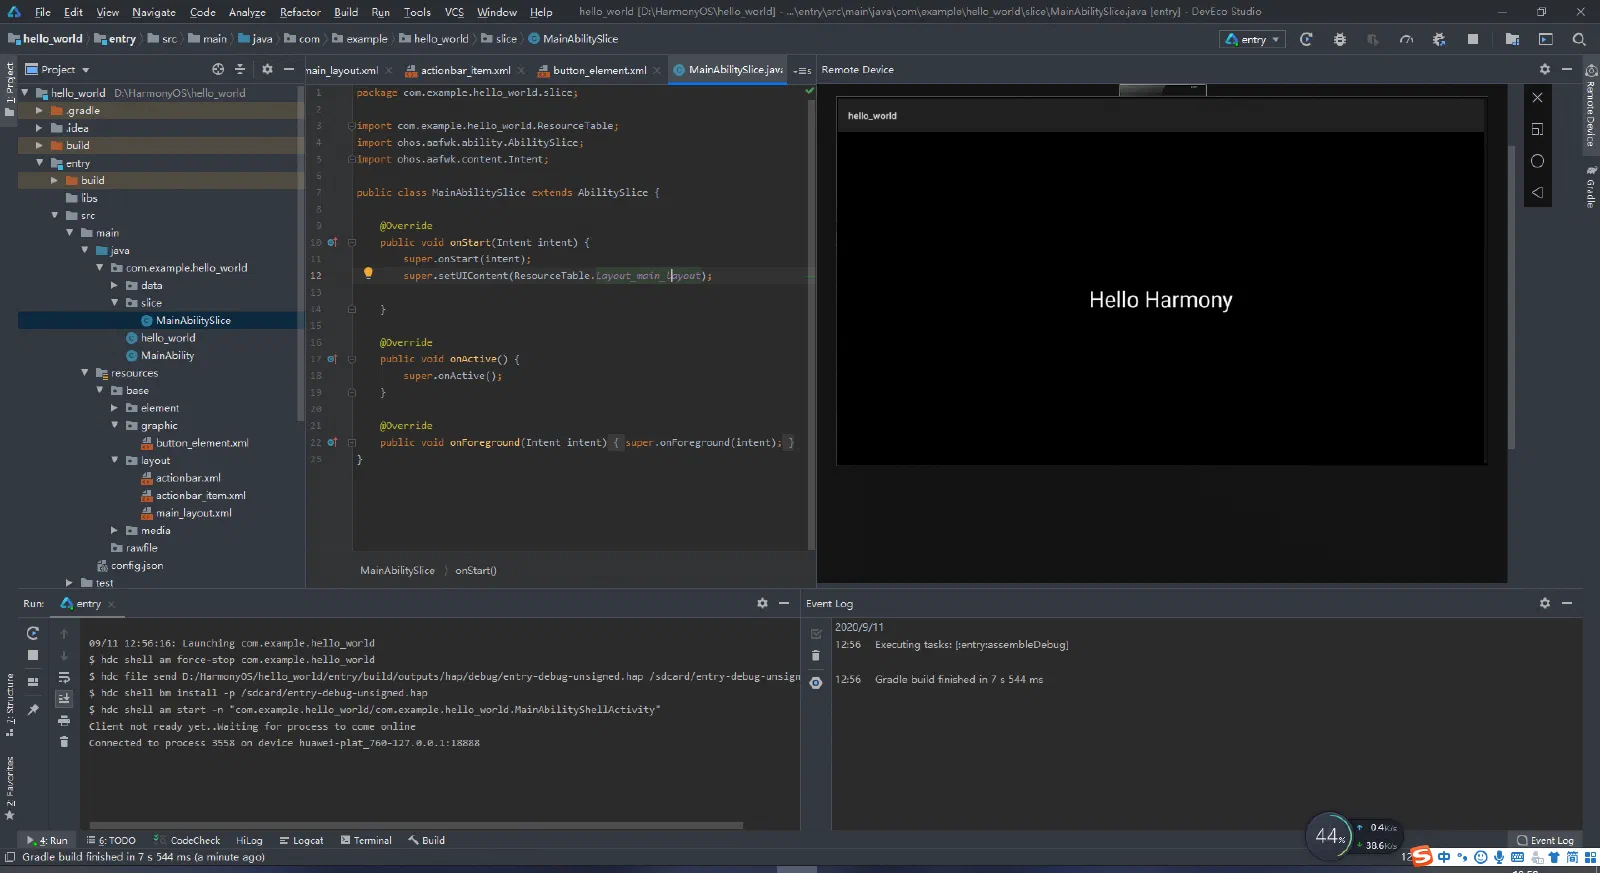Click locate-in-project target icon in Project panel
Image resolution: width=1600 pixels, height=873 pixels.
(218, 69)
